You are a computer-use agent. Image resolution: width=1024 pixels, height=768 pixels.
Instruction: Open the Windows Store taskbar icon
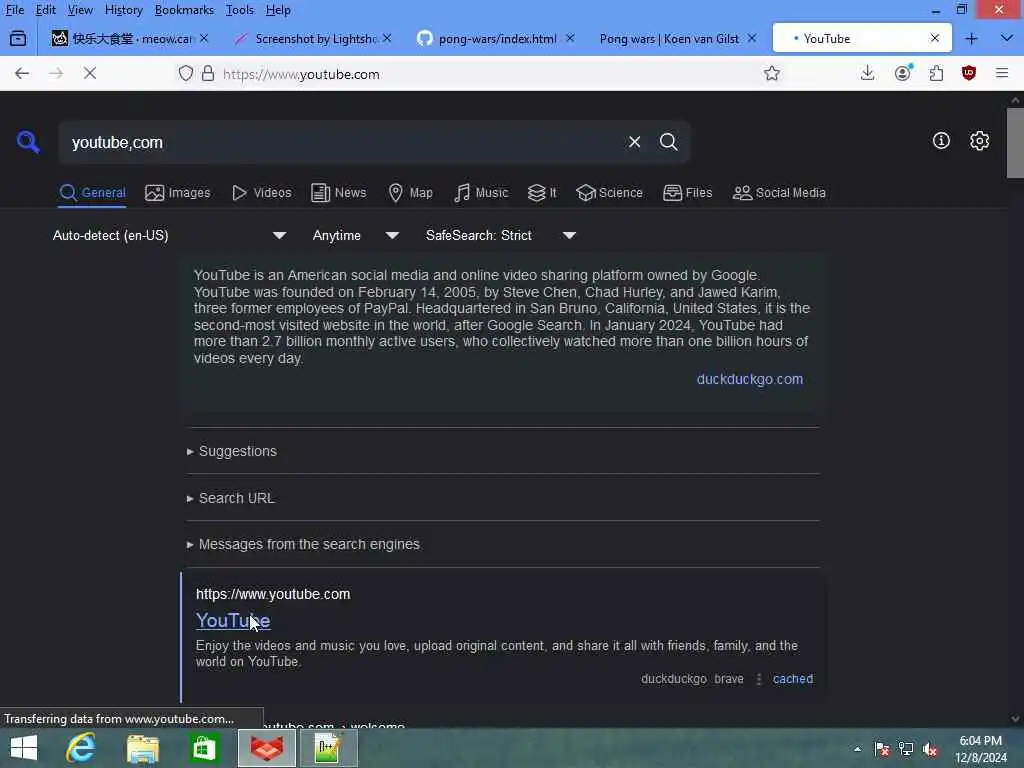[204, 748]
